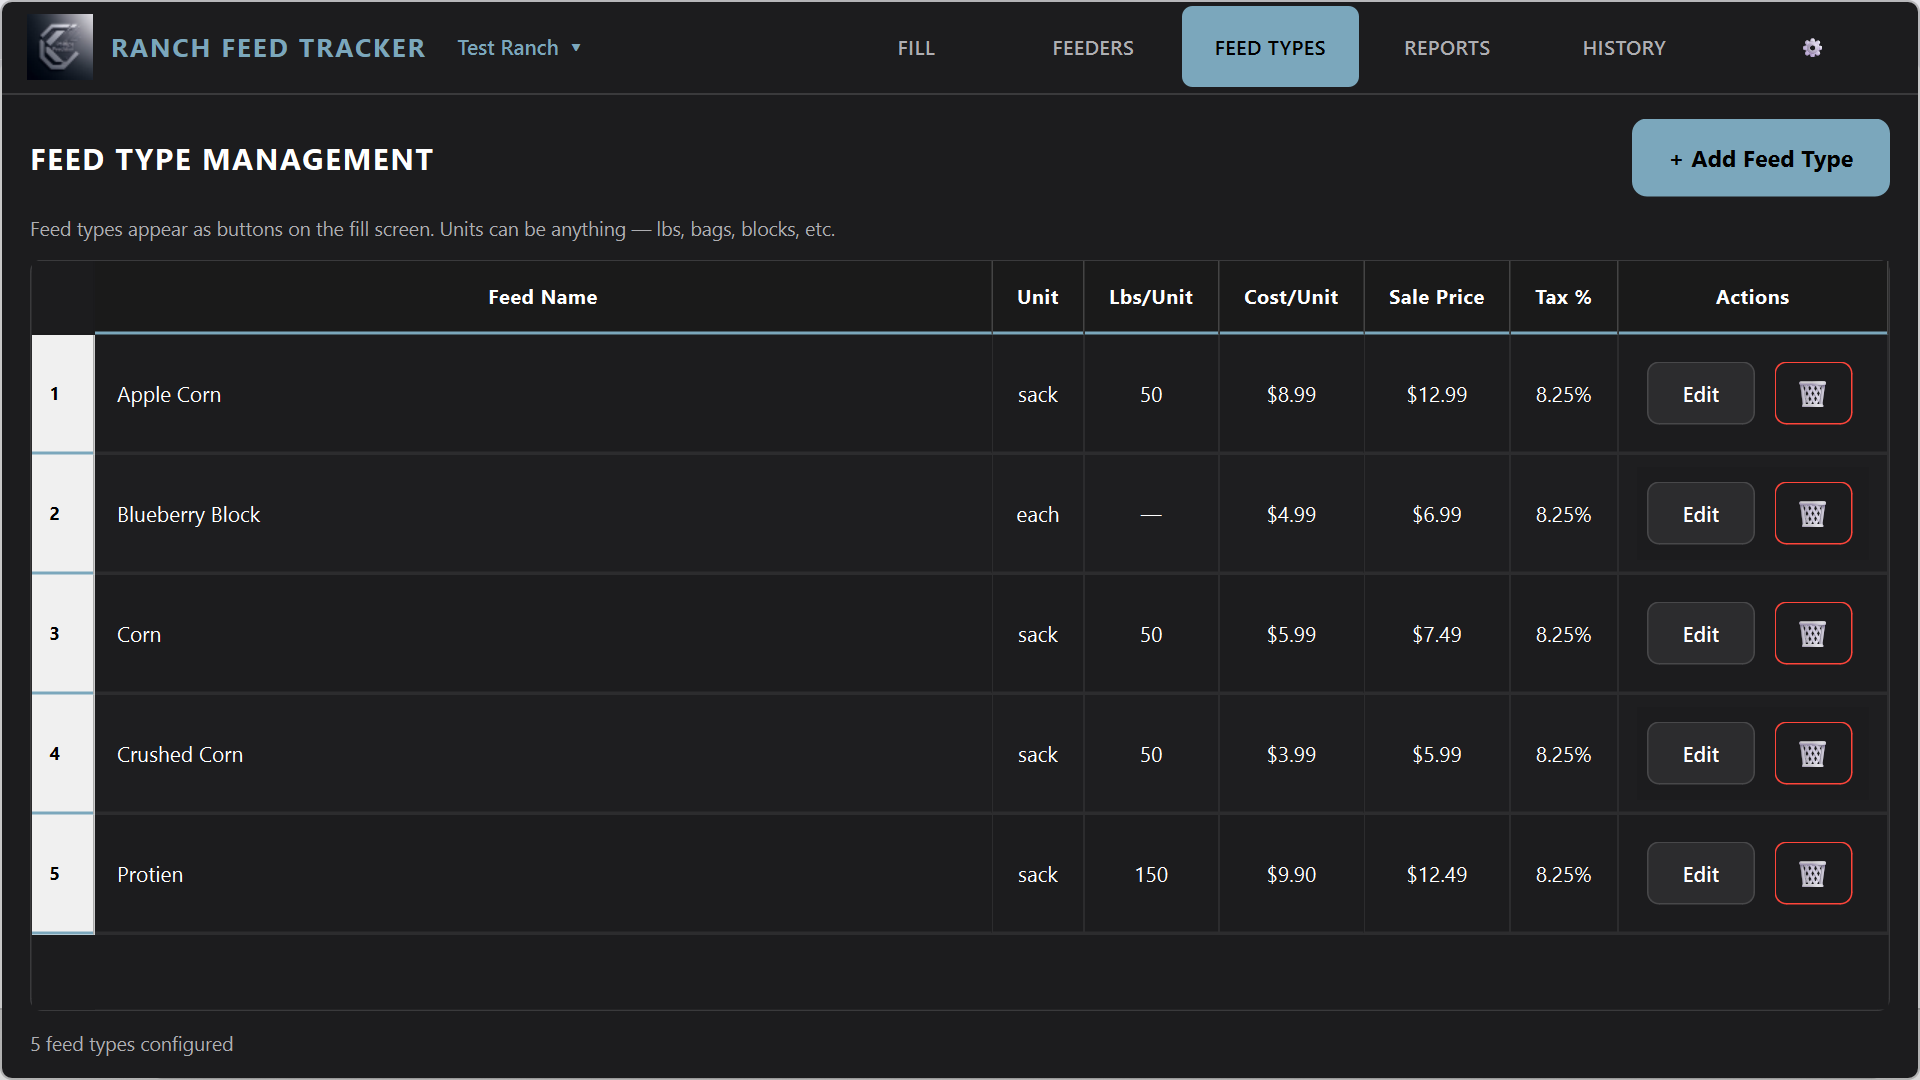Click the $7.49 sale price cell

point(1436,634)
